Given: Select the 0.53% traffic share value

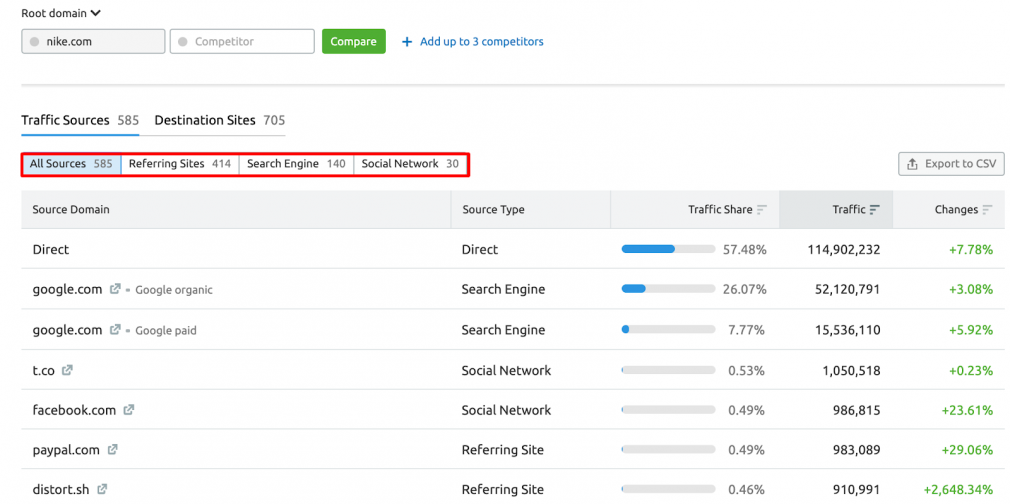Looking at the screenshot, I should click(x=747, y=371).
